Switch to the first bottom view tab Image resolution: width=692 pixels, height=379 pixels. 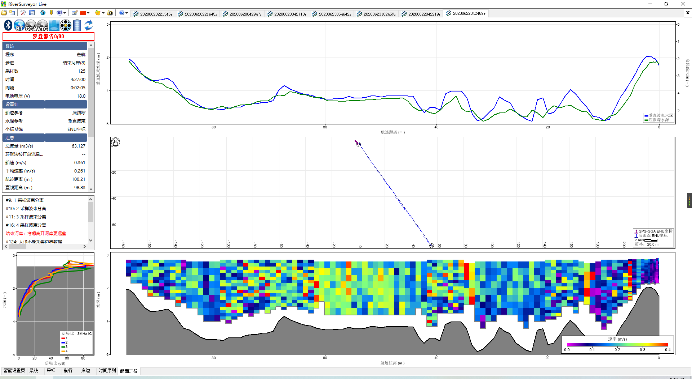[14, 371]
